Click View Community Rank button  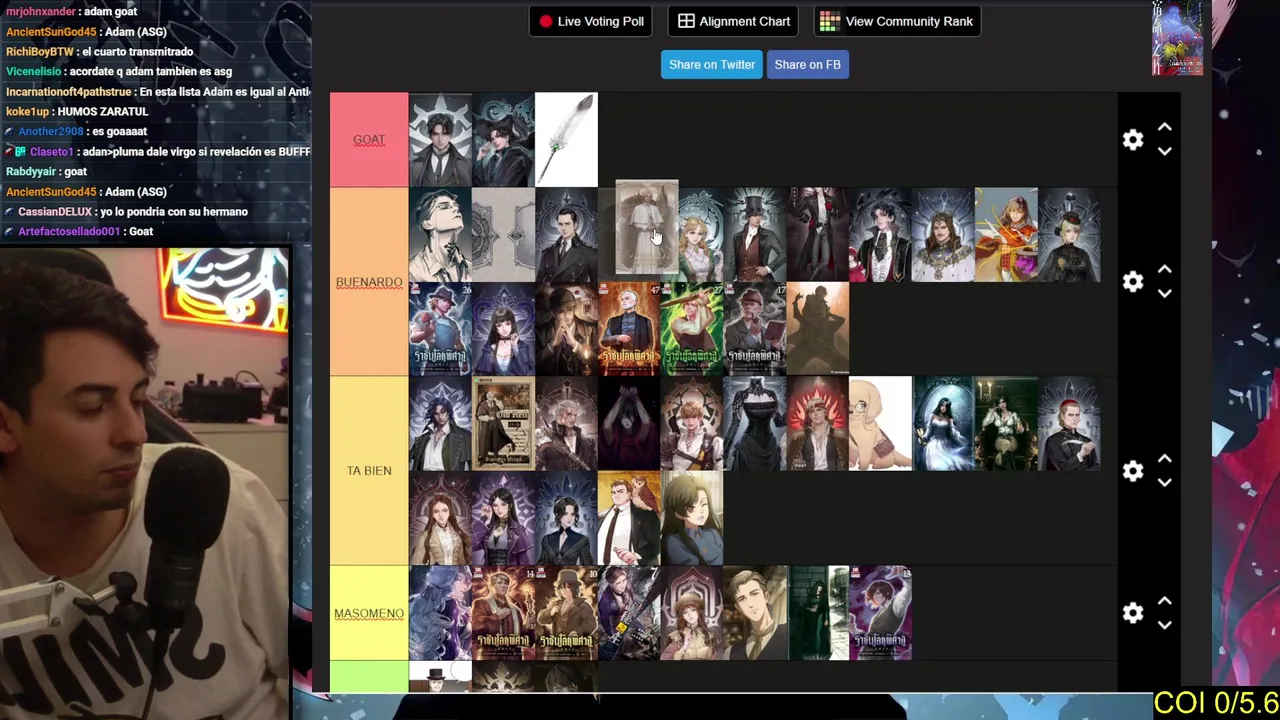[x=897, y=21]
